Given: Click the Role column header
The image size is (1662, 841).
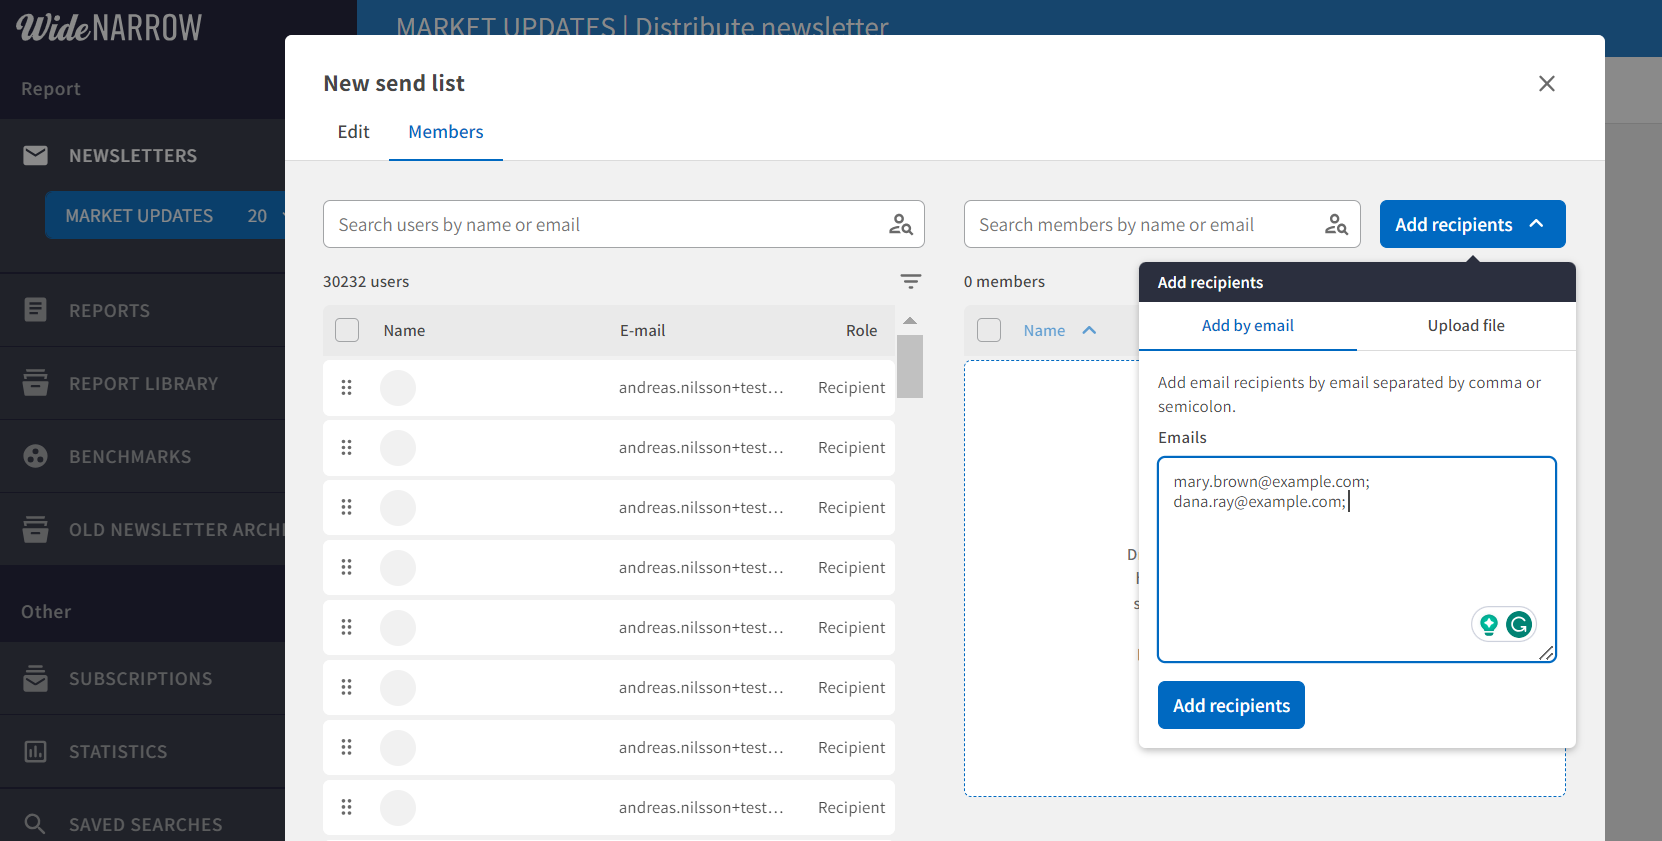Looking at the screenshot, I should 861,330.
